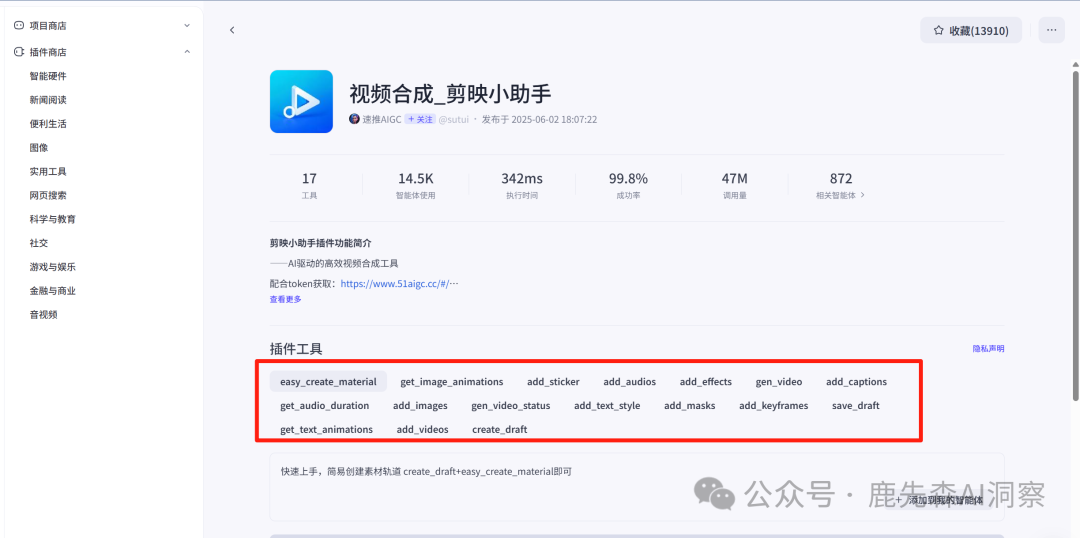
Task: Click 查看更多 to expand description
Action: click(286, 299)
